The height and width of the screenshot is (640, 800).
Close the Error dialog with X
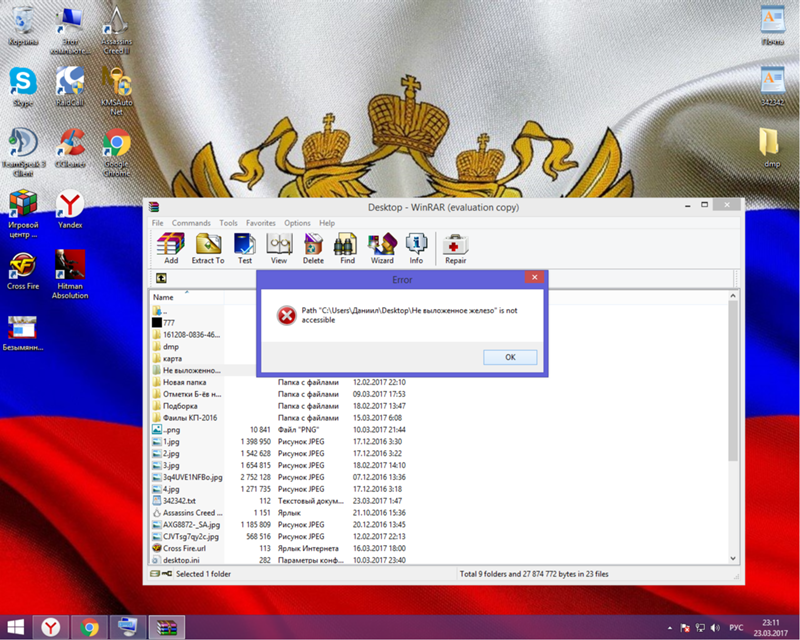(534, 277)
